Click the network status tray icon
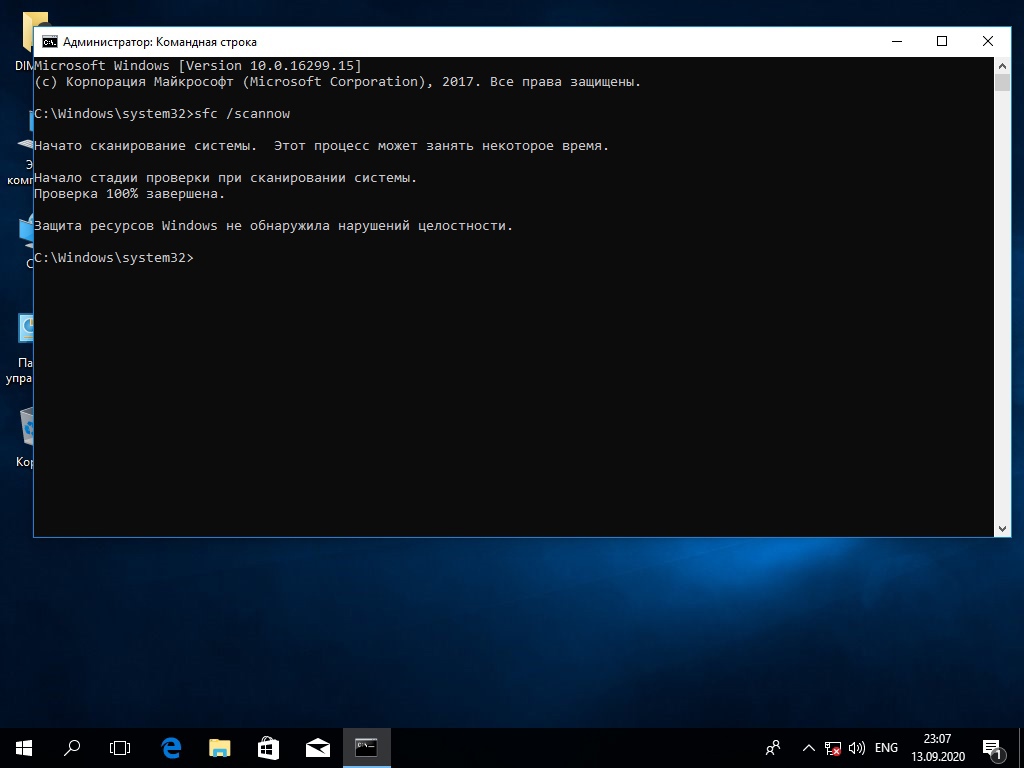The image size is (1024, 768). click(833, 747)
